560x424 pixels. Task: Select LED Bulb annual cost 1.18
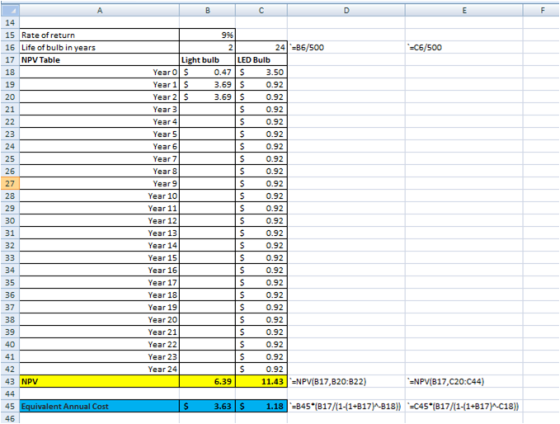[261, 406]
